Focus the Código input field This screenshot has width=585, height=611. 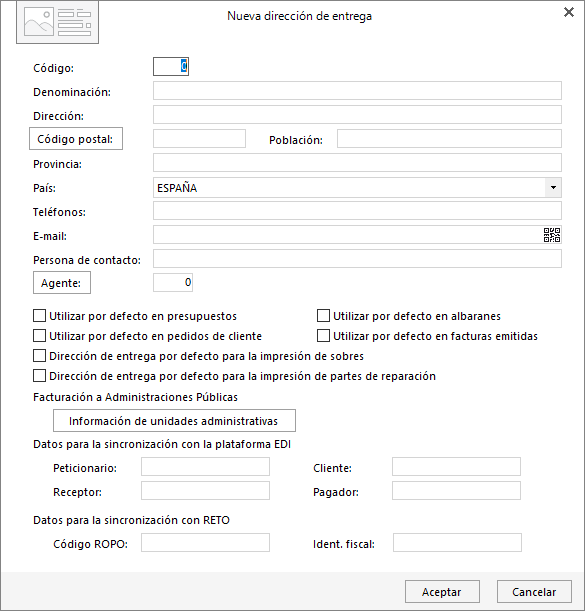(171, 66)
